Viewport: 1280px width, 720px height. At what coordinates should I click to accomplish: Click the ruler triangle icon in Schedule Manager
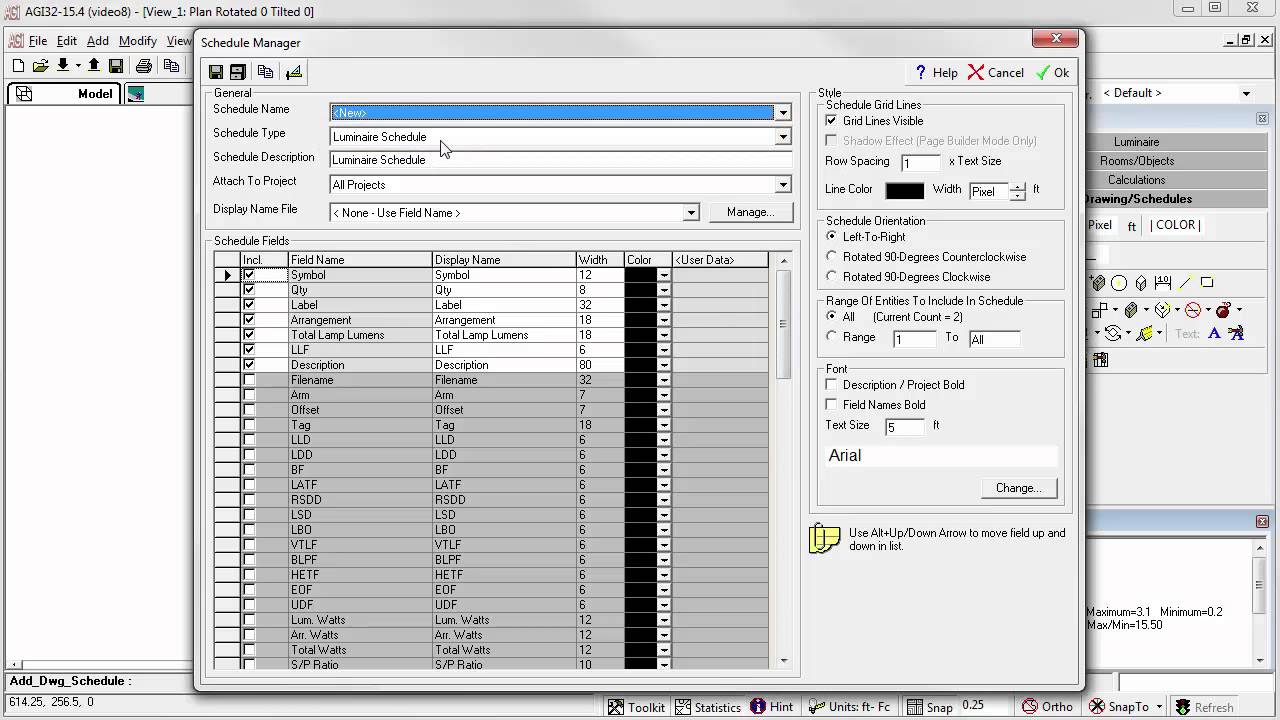pyautogui.click(x=293, y=72)
